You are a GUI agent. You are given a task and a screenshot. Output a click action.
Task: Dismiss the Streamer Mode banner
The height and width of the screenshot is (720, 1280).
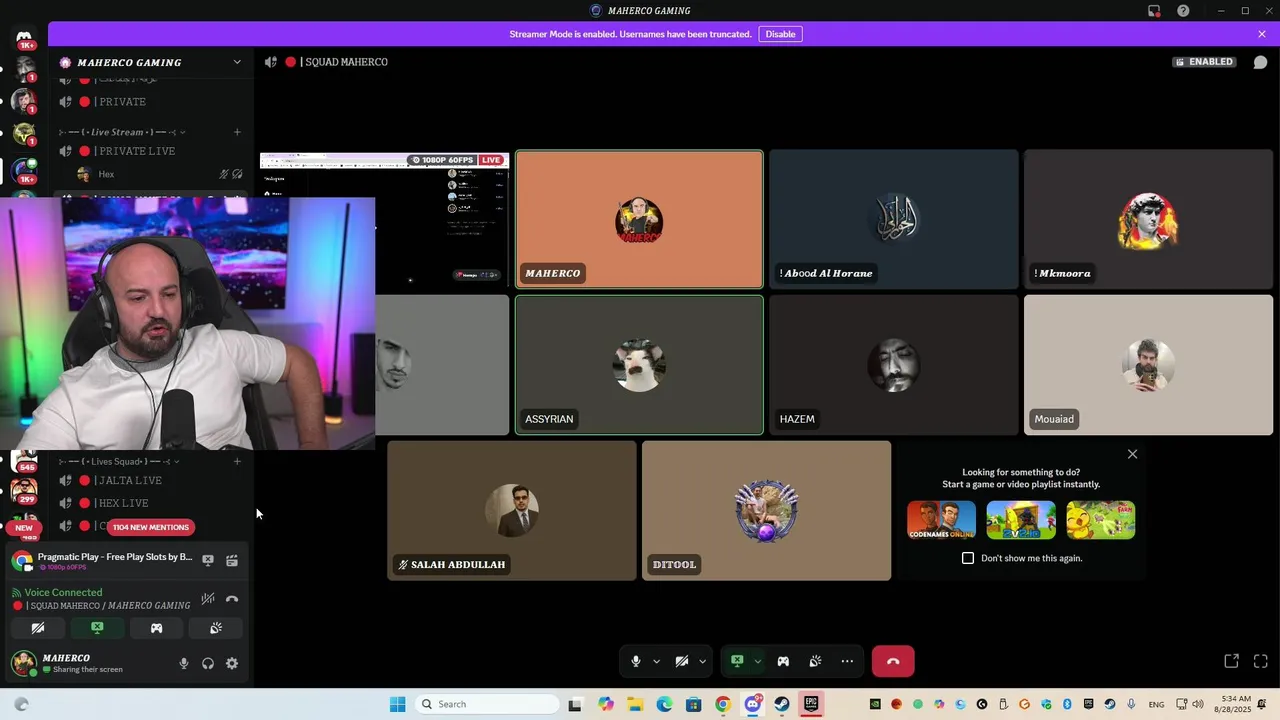click(x=1262, y=34)
